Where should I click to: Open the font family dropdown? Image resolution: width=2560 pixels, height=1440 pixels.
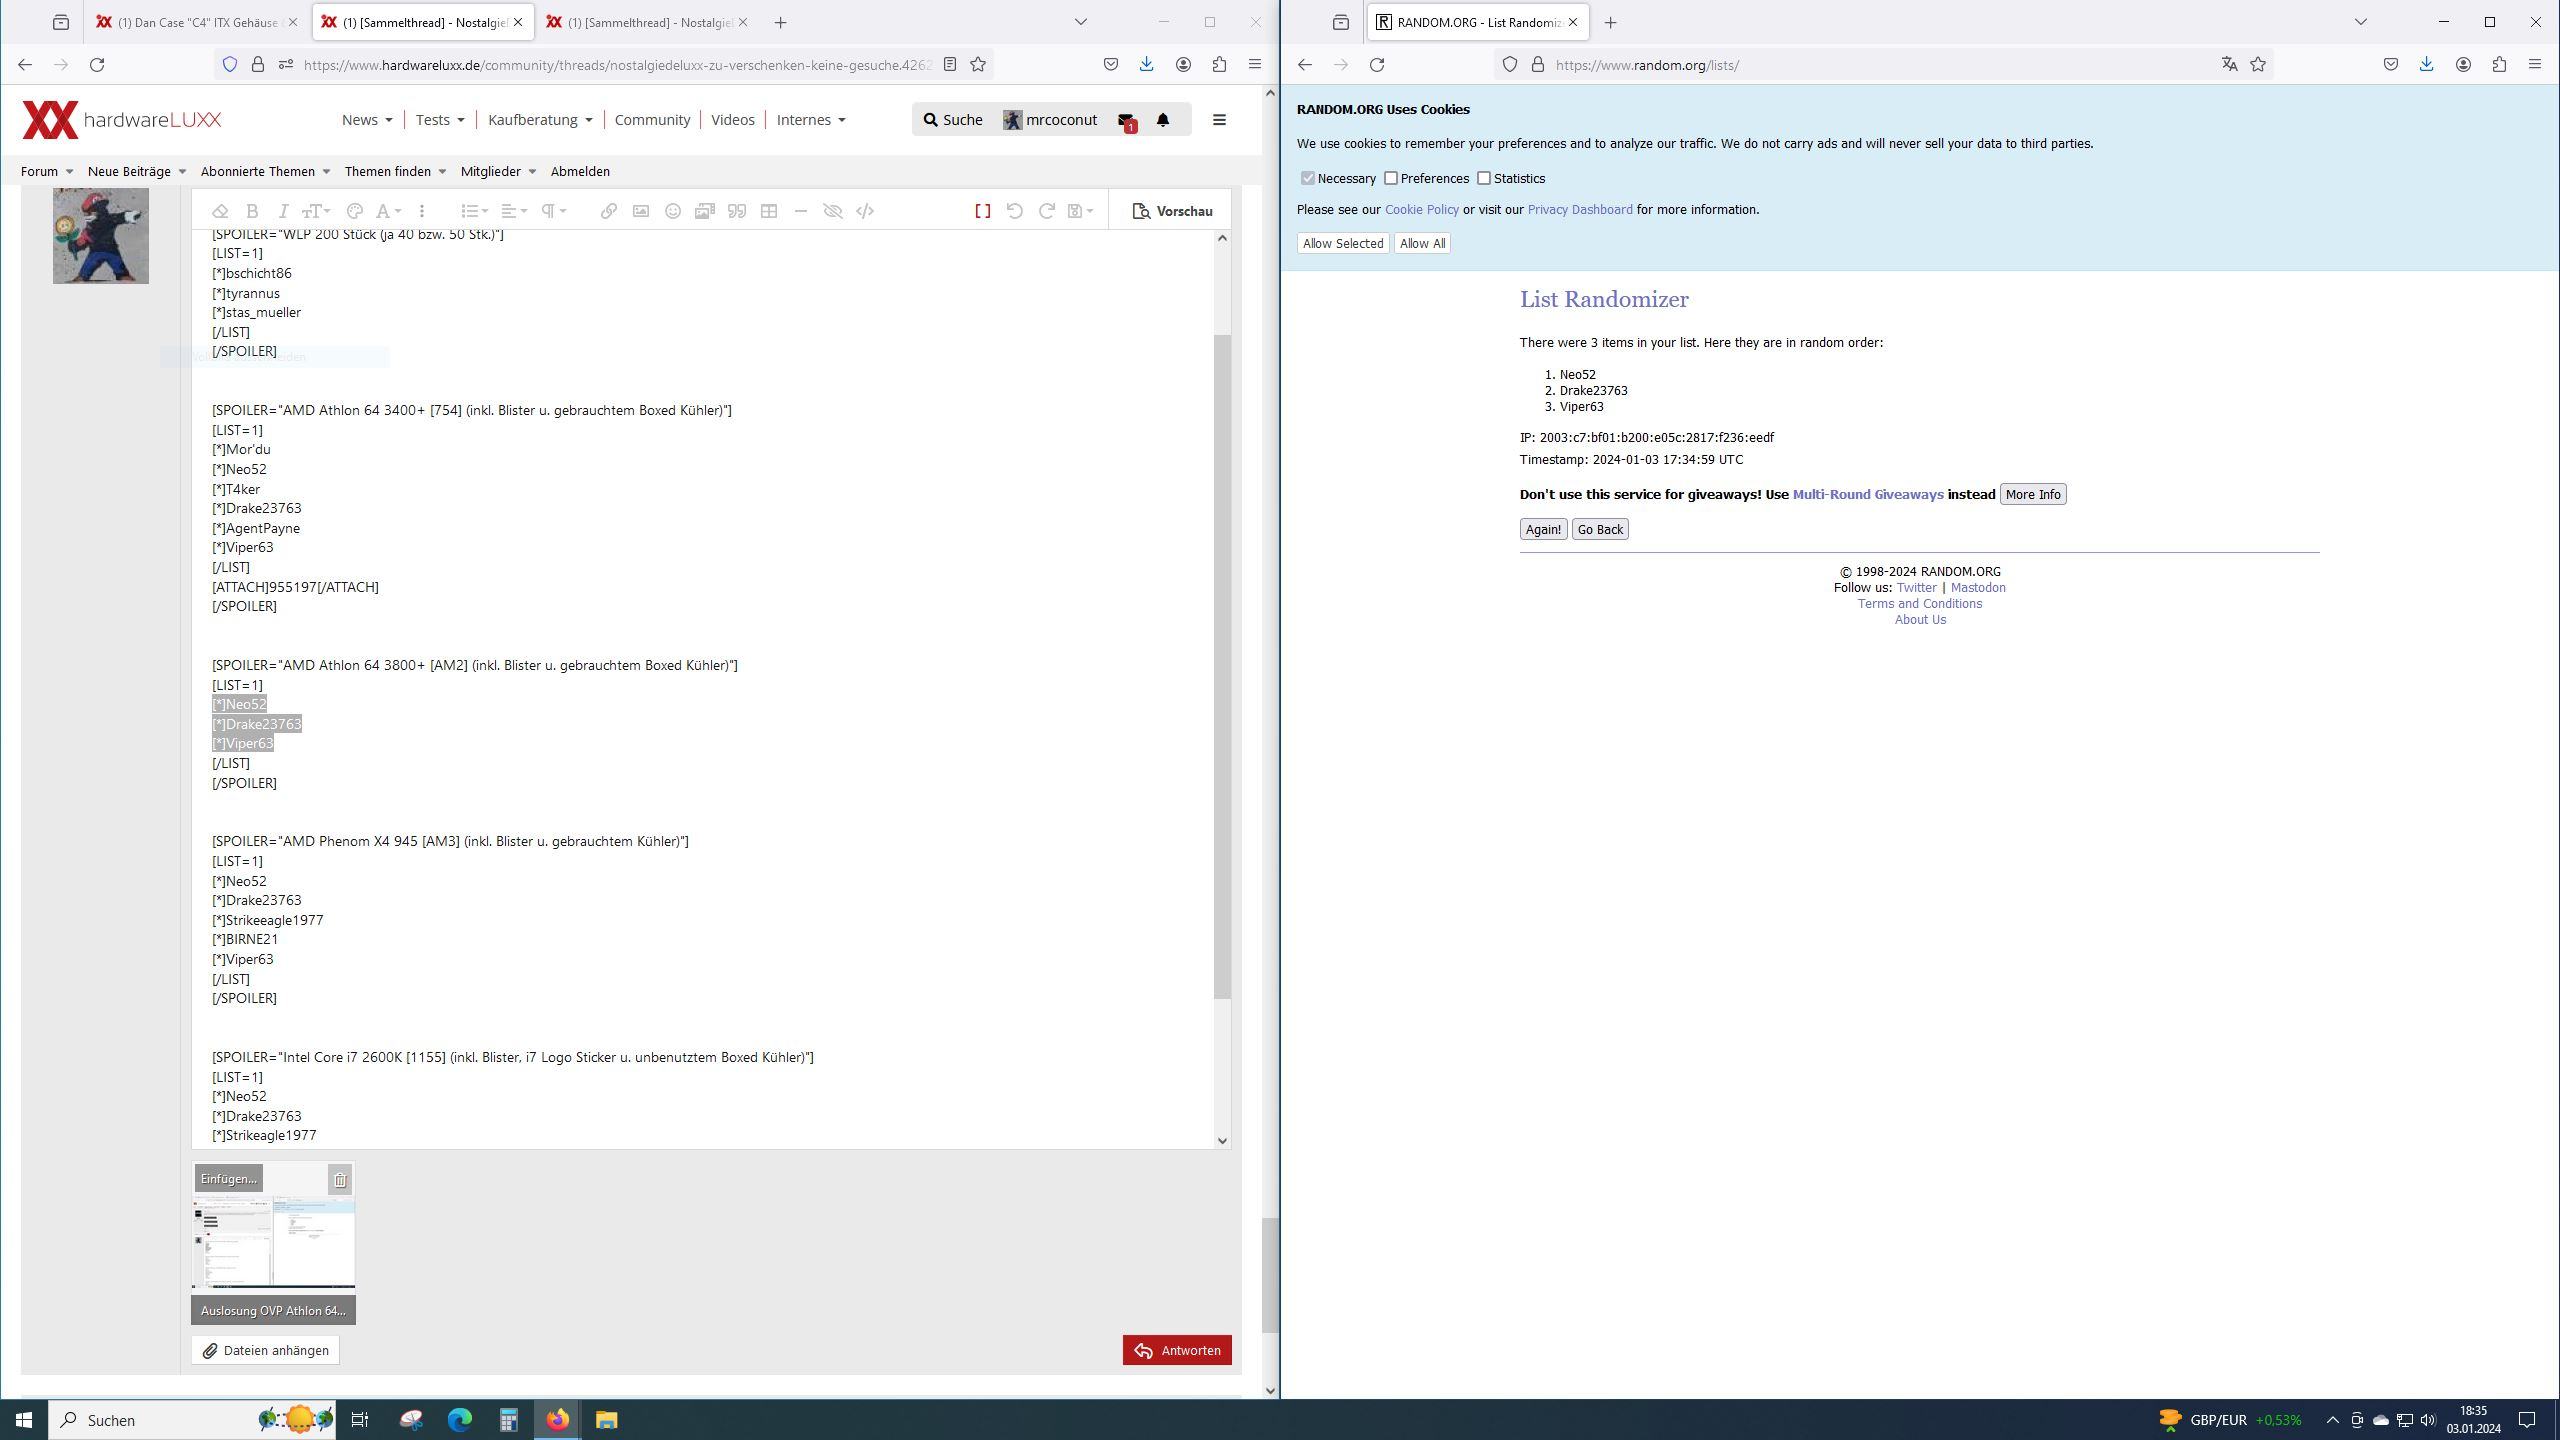388,211
